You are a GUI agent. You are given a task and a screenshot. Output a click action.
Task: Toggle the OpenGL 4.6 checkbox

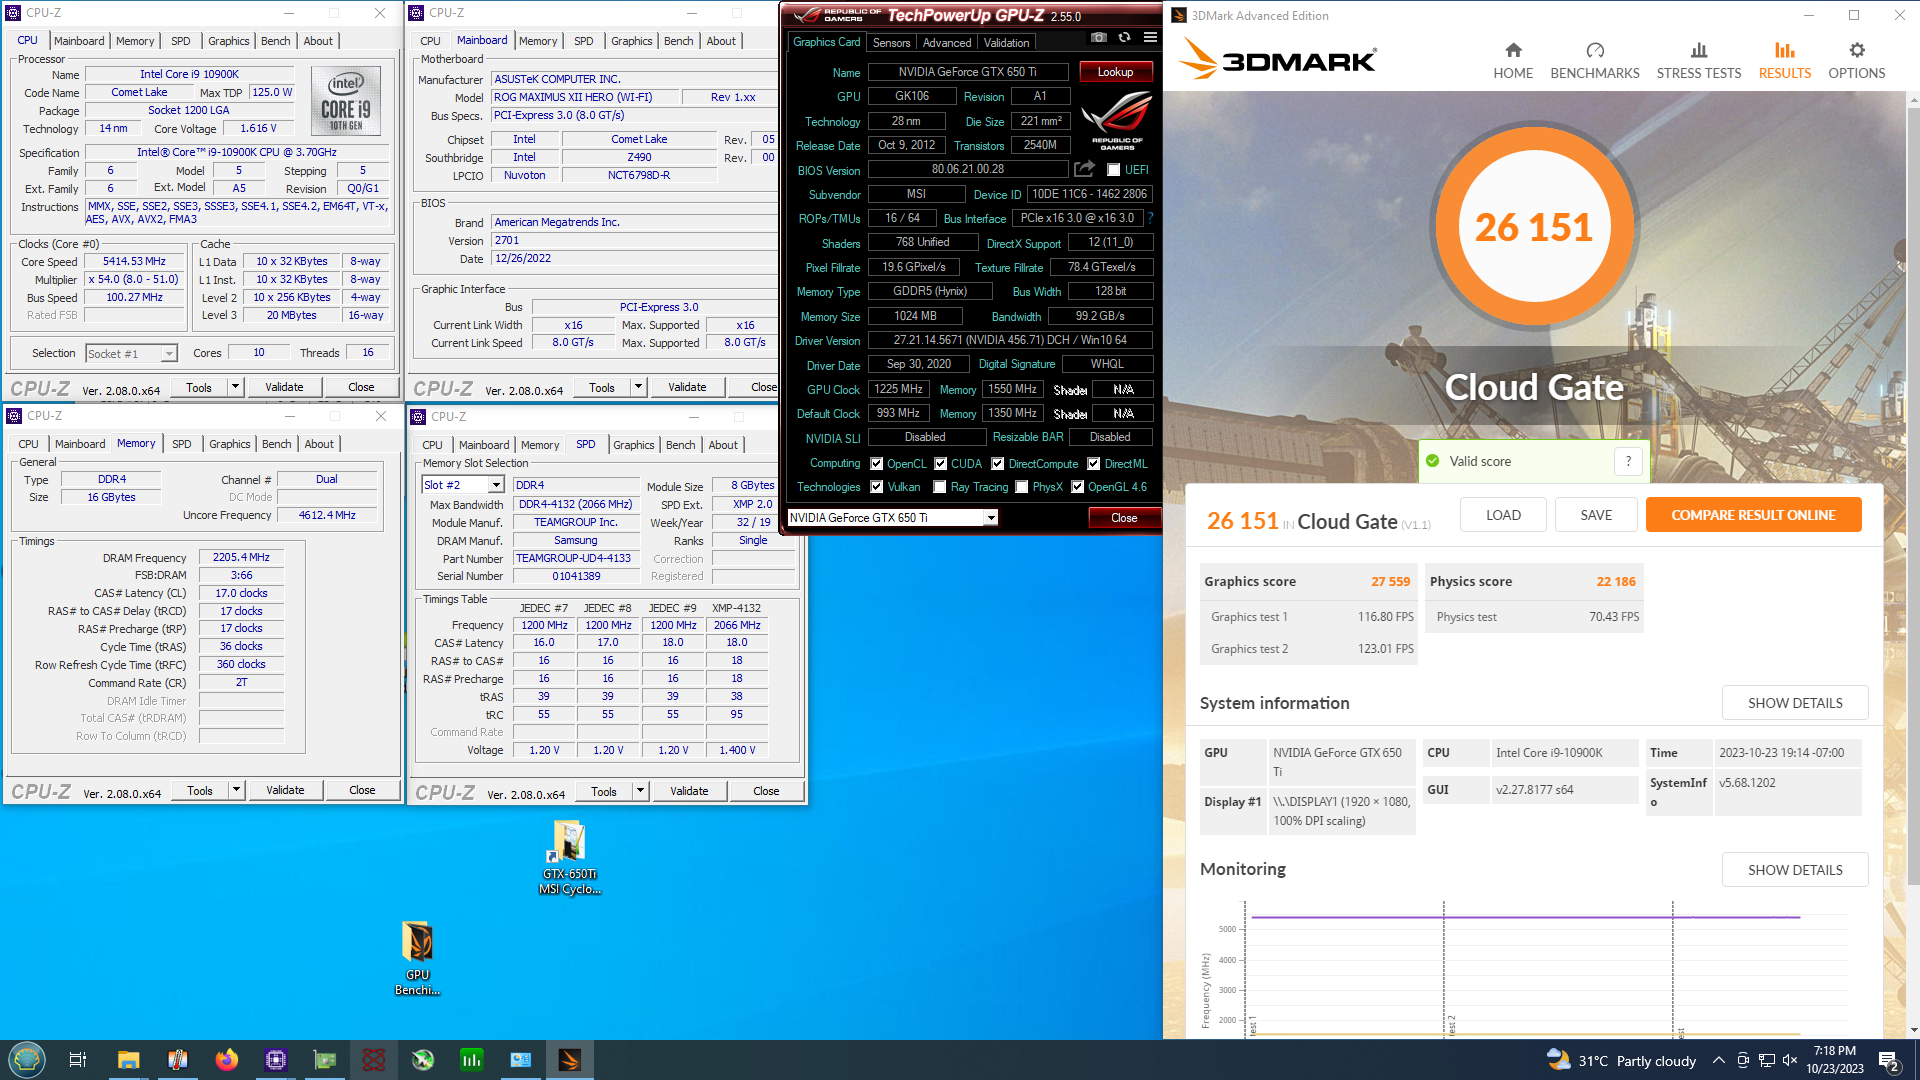pyautogui.click(x=1078, y=487)
